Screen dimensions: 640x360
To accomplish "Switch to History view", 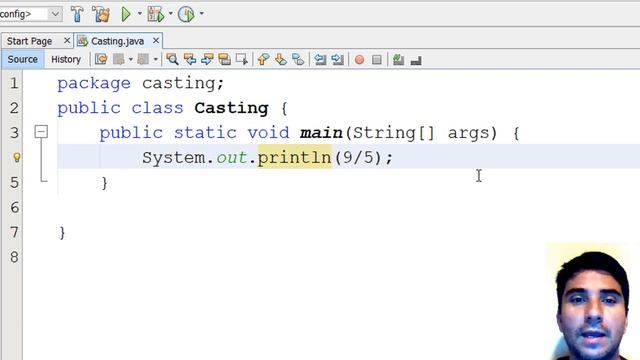I will (x=66, y=60).
